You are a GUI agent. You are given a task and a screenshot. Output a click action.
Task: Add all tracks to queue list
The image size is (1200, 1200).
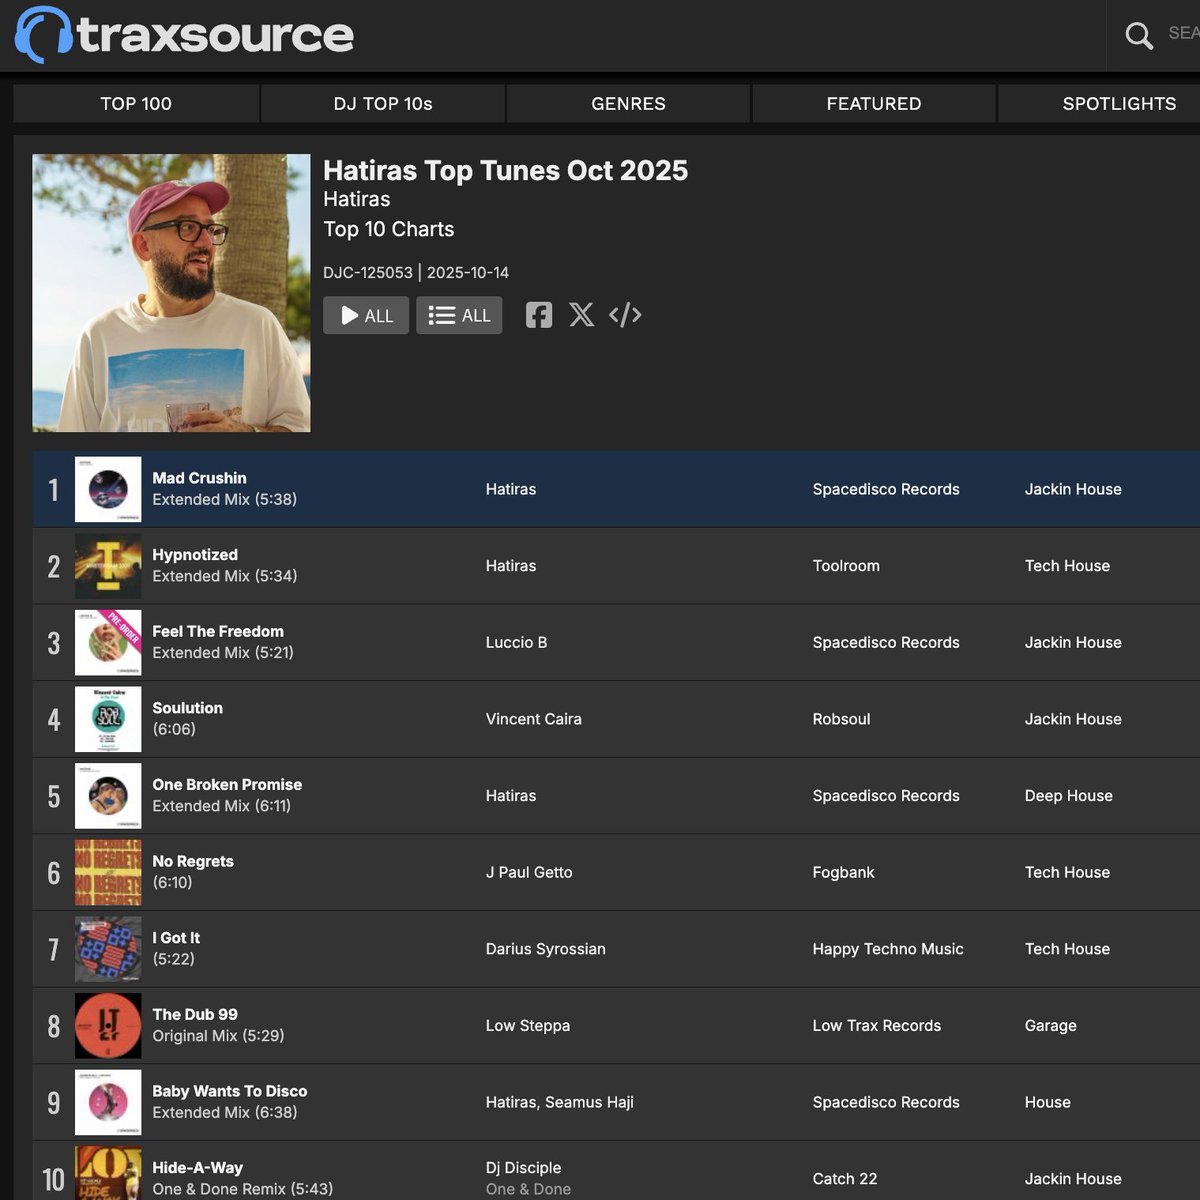coord(459,315)
